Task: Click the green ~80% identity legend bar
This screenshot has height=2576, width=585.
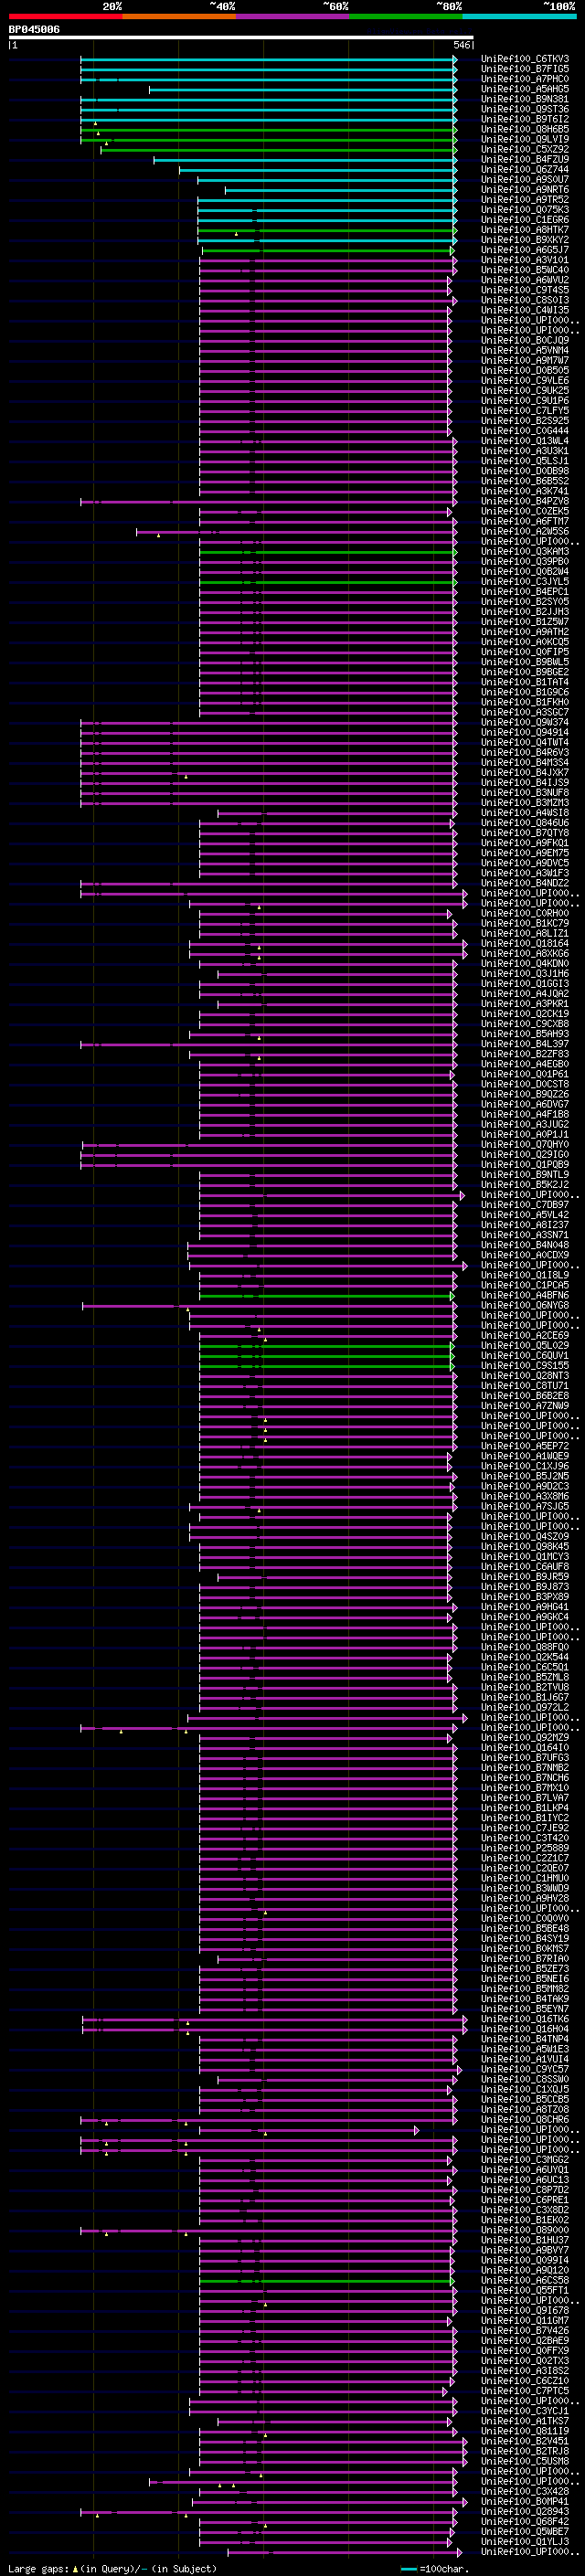Action: coord(406,16)
